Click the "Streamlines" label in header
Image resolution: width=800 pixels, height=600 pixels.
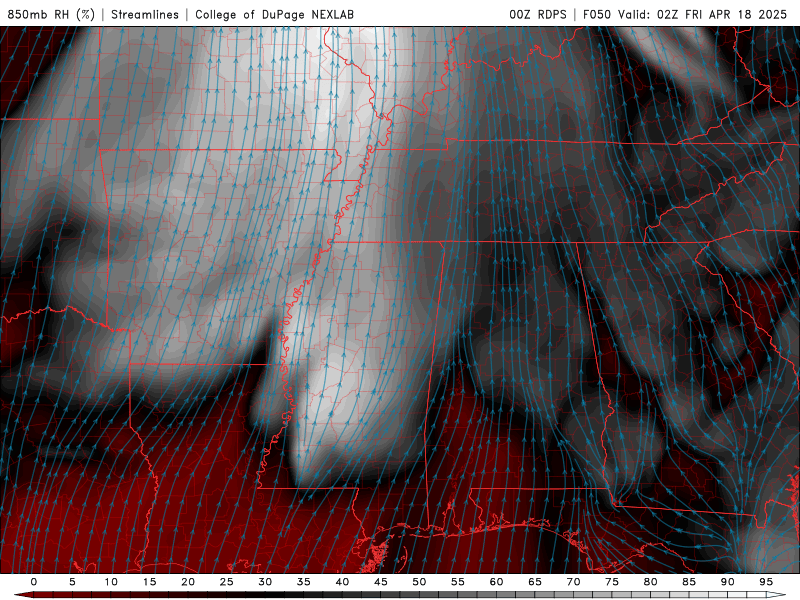(x=145, y=14)
